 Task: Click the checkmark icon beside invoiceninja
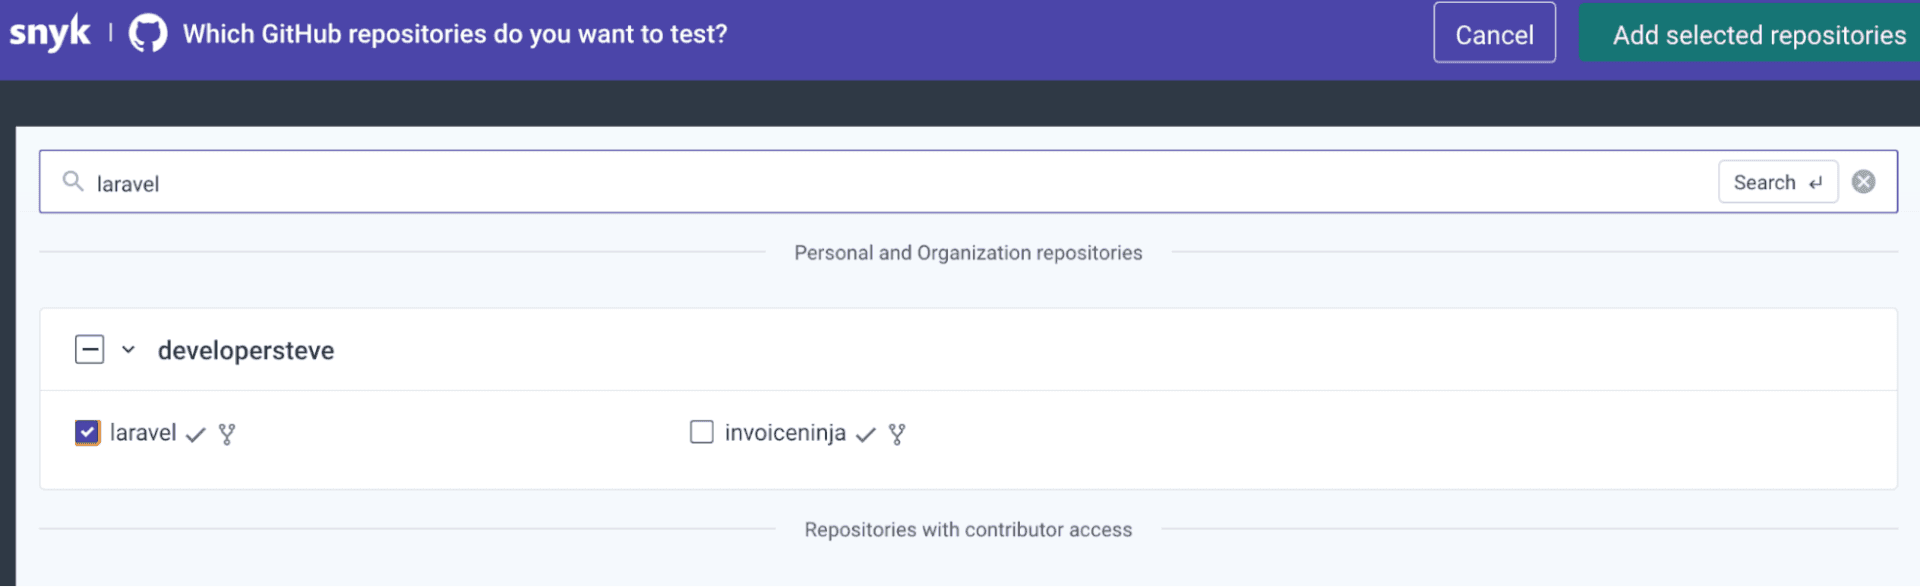(x=866, y=435)
